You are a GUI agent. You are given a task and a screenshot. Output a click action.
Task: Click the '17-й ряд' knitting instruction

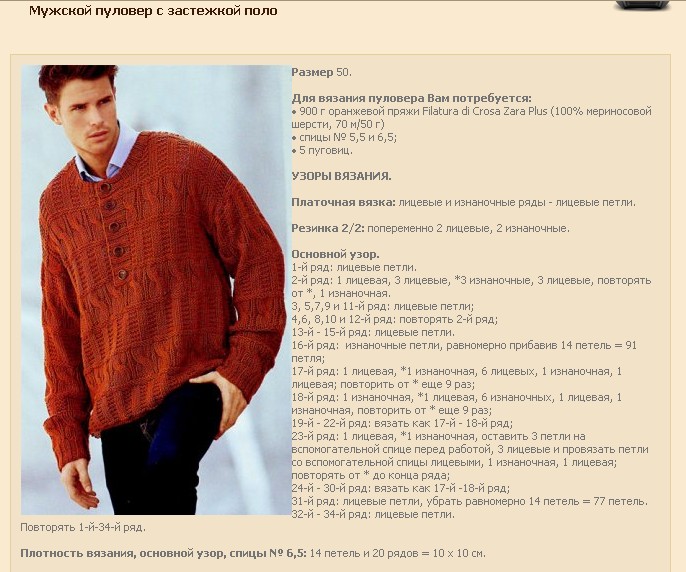pyautogui.click(x=457, y=378)
